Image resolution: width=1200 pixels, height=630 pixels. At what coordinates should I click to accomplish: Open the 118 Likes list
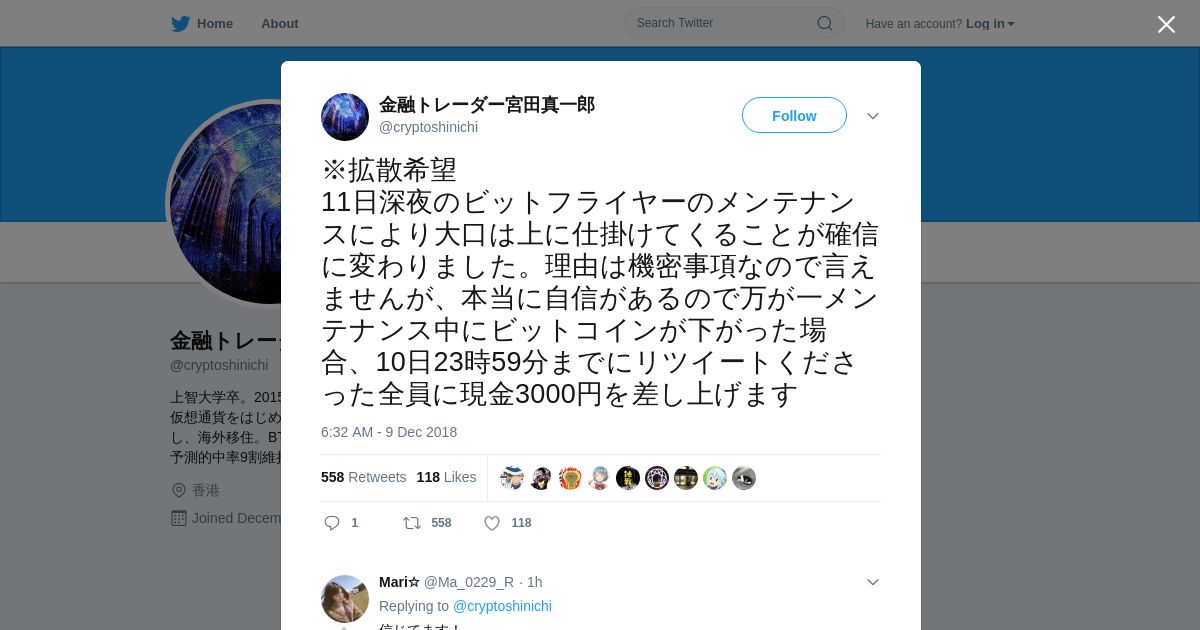pyautogui.click(x=446, y=477)
